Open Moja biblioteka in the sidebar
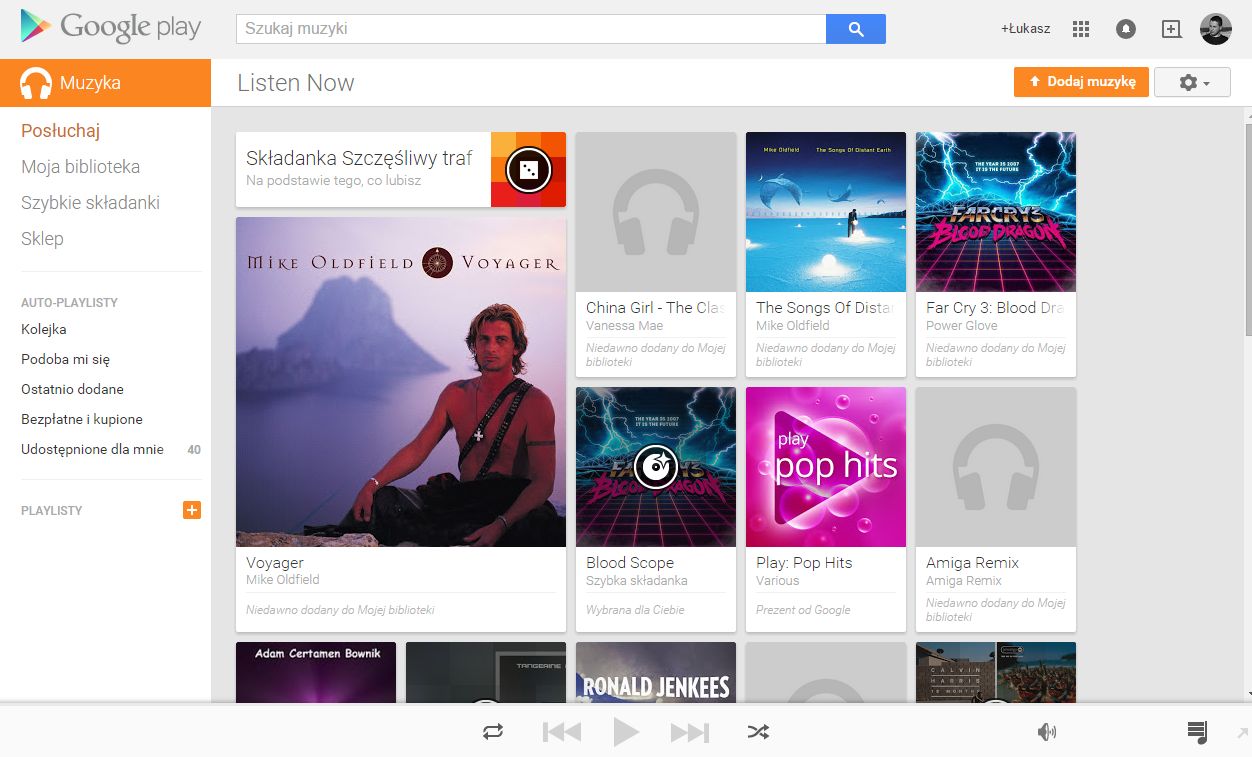 (81, 167)
